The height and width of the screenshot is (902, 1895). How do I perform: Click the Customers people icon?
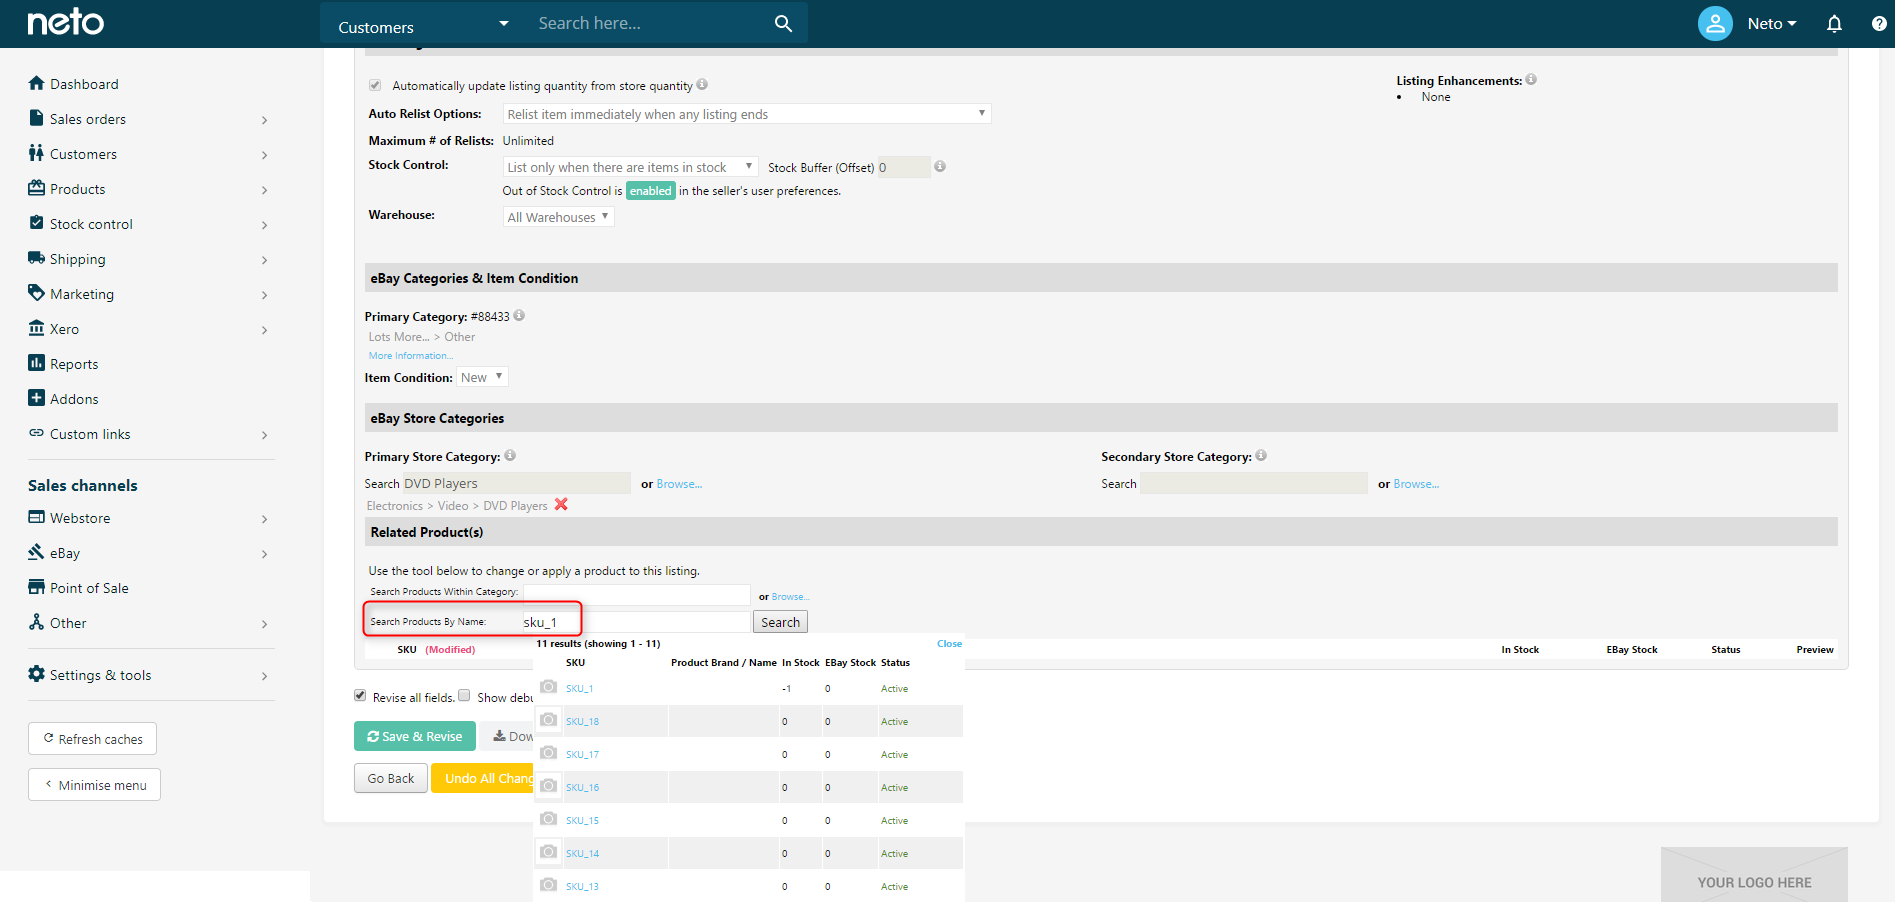coord(37,153)
